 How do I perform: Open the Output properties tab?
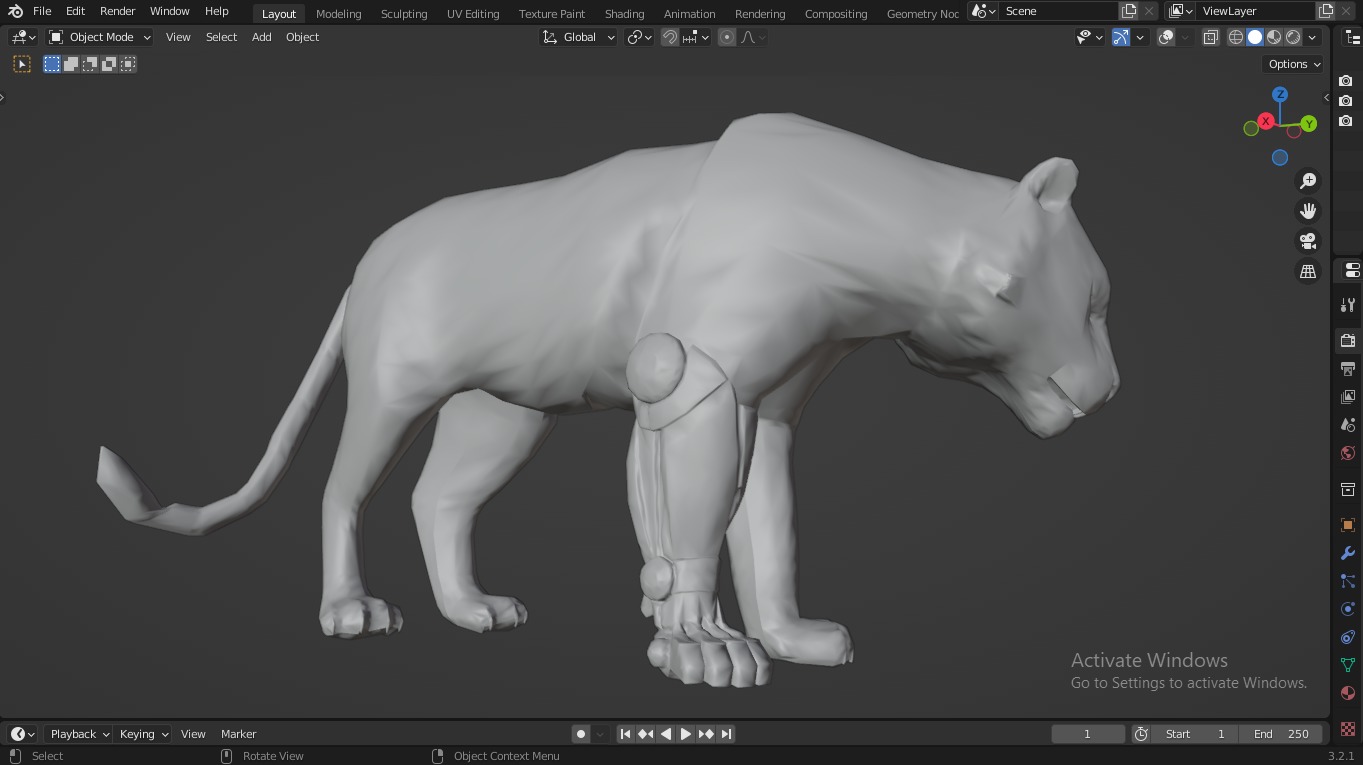[x=1348, y=369]
